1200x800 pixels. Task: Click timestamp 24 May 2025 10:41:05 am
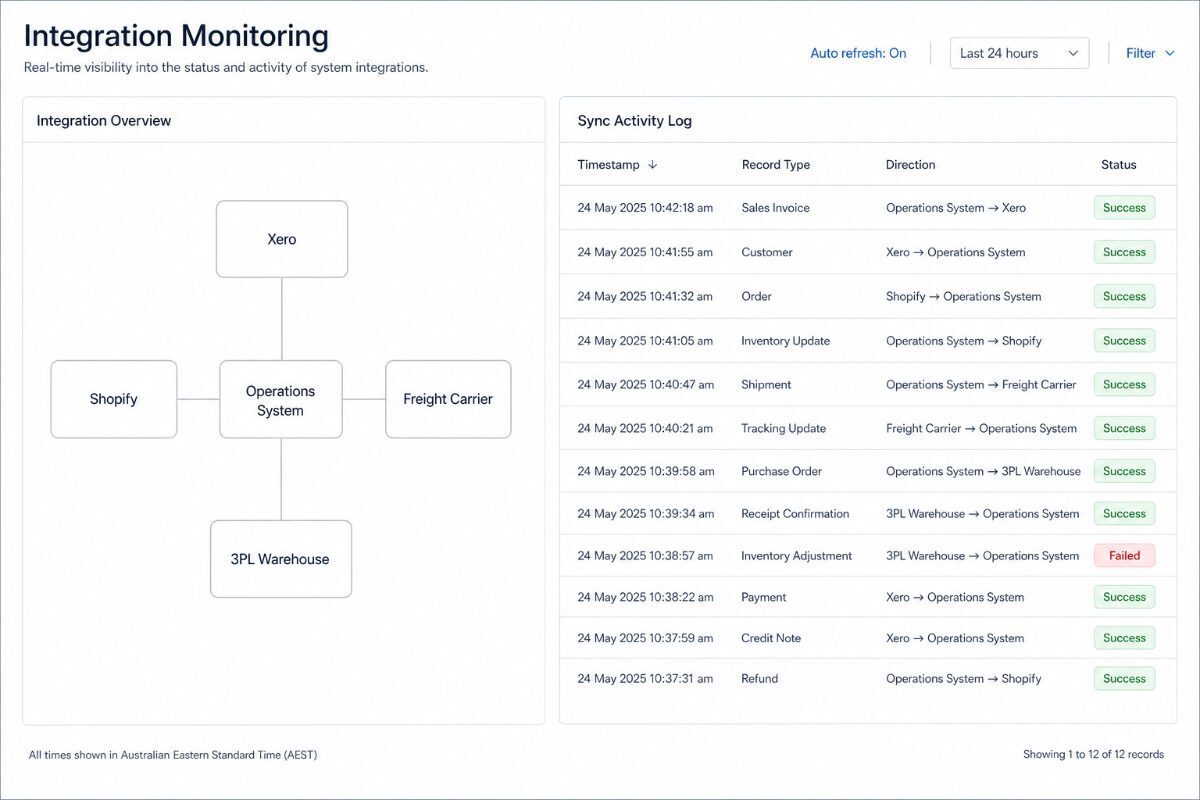645,341
